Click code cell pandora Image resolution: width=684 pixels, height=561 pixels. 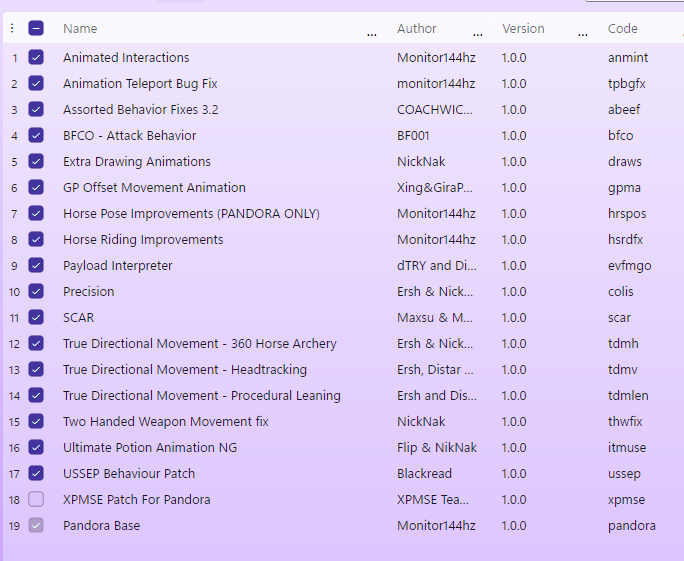(632, 526)
